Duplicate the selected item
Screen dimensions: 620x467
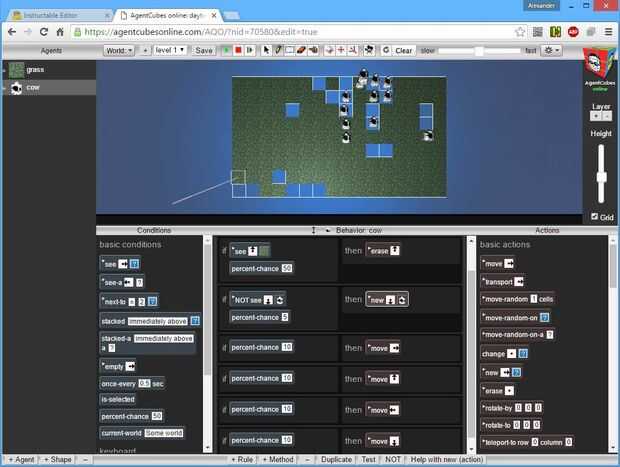click(x=336, y=459)
